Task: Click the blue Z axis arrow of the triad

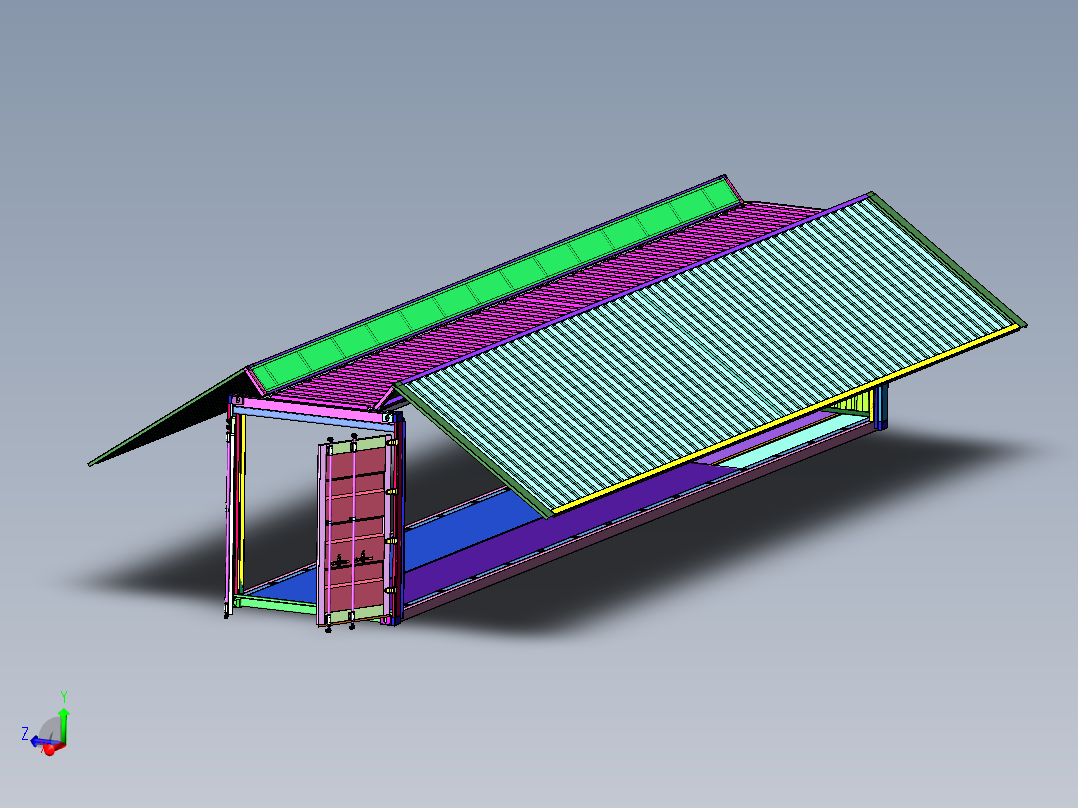Action: pyautogui.click(x=39, y=742)
